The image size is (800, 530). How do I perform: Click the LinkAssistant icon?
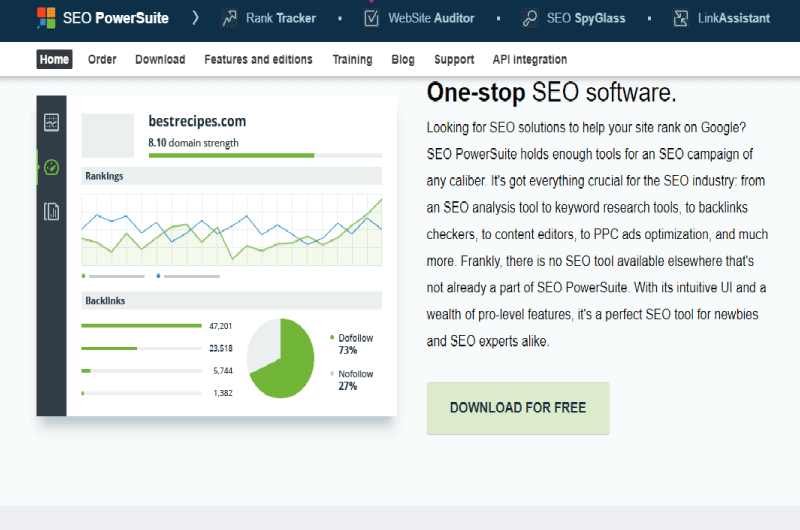681,18
